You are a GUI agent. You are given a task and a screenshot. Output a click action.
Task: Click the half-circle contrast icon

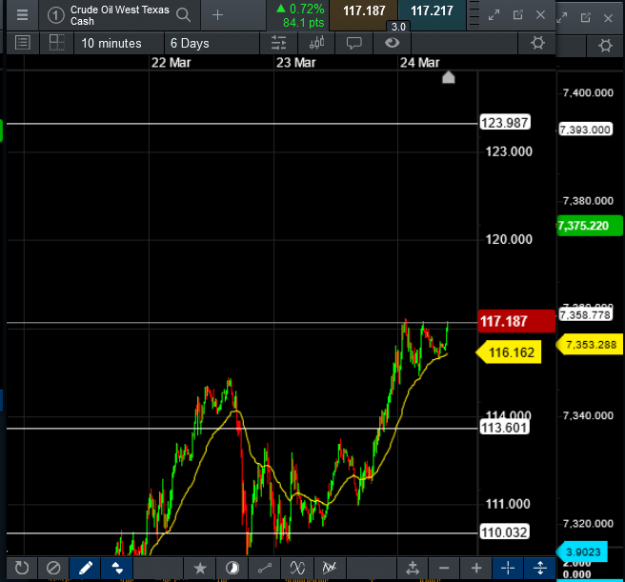coord(232,568)
